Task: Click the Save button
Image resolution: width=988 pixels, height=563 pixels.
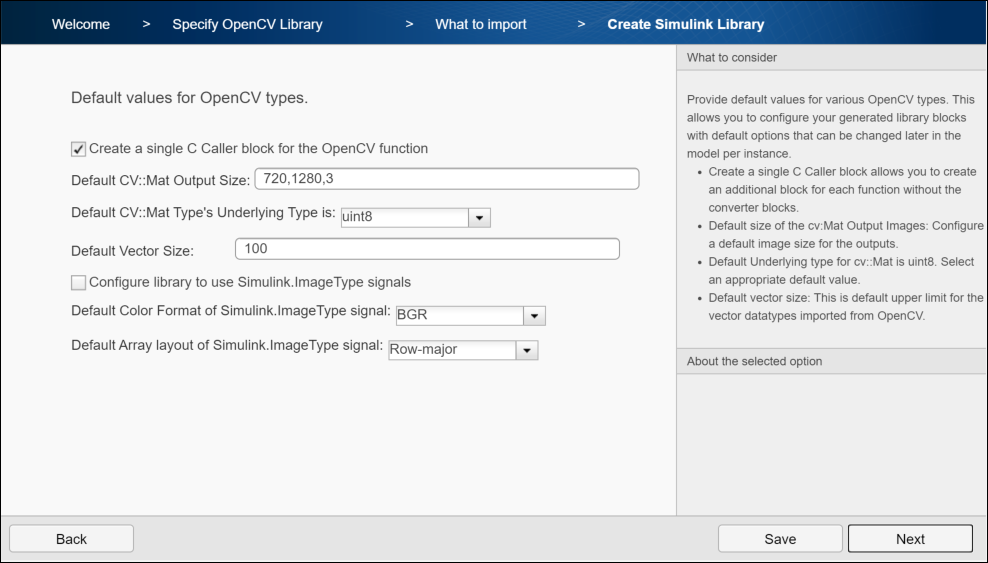Action: pos(780,539)
